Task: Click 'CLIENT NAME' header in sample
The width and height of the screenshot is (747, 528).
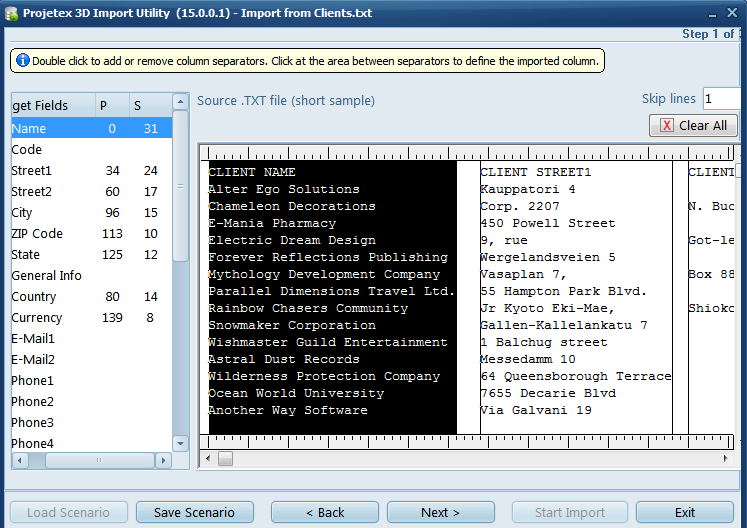Action: pos(252,172)
